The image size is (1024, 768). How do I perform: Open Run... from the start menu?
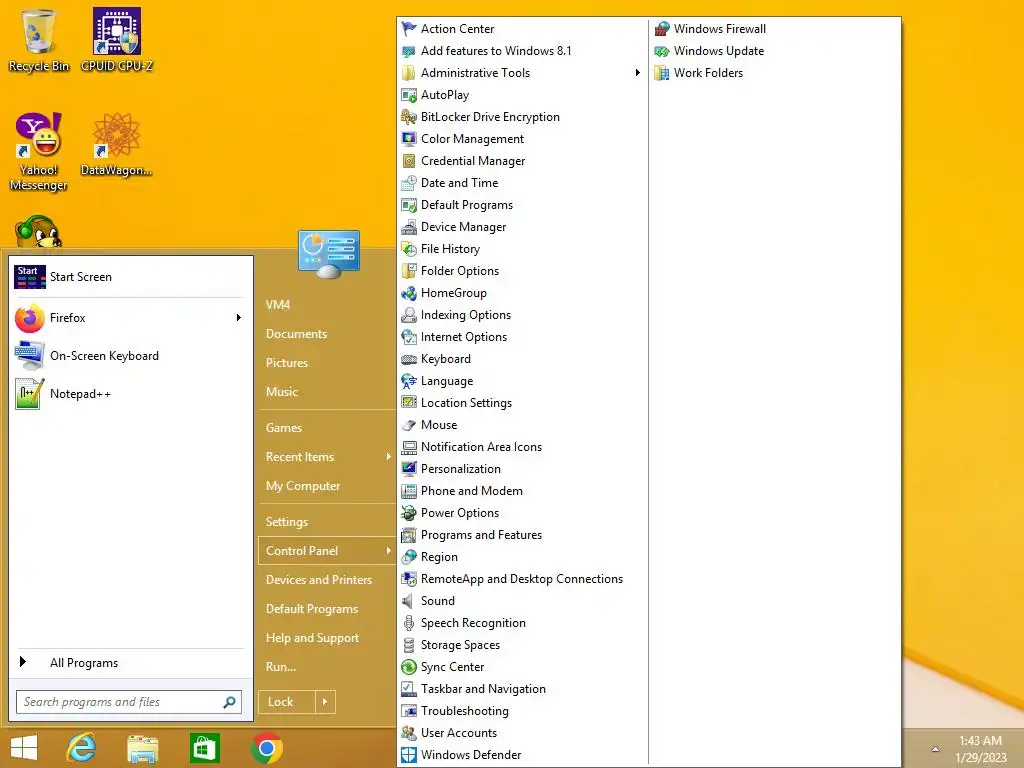pyautogui.click(x=281, y=667)
